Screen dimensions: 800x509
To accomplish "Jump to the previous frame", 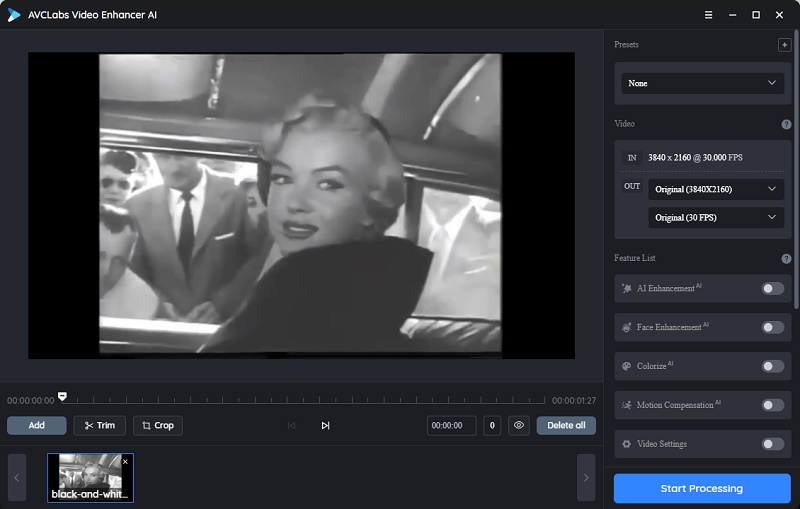I will [292, 425].
